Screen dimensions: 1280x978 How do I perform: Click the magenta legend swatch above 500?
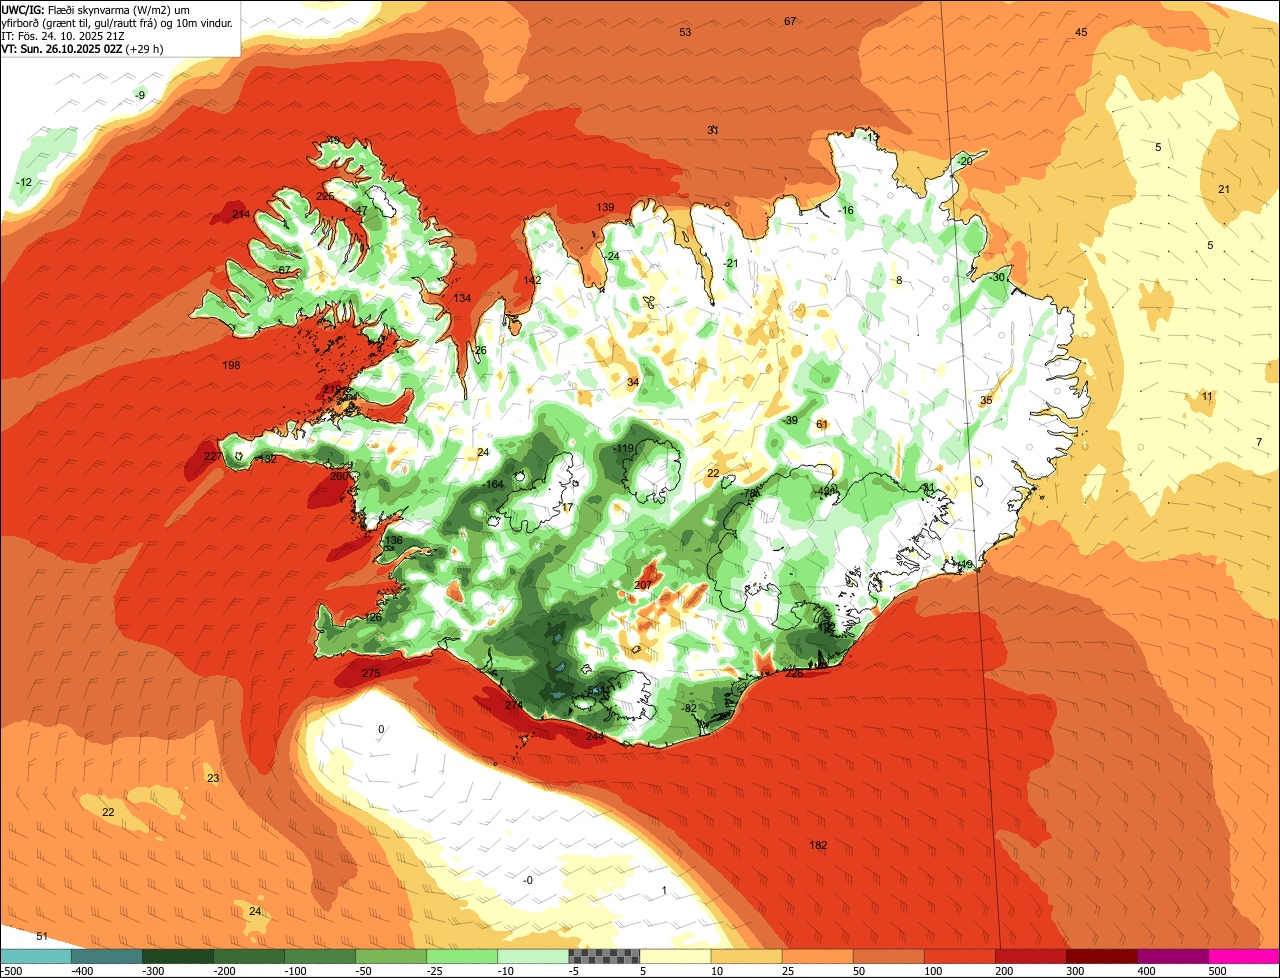tap(1244, 956)
